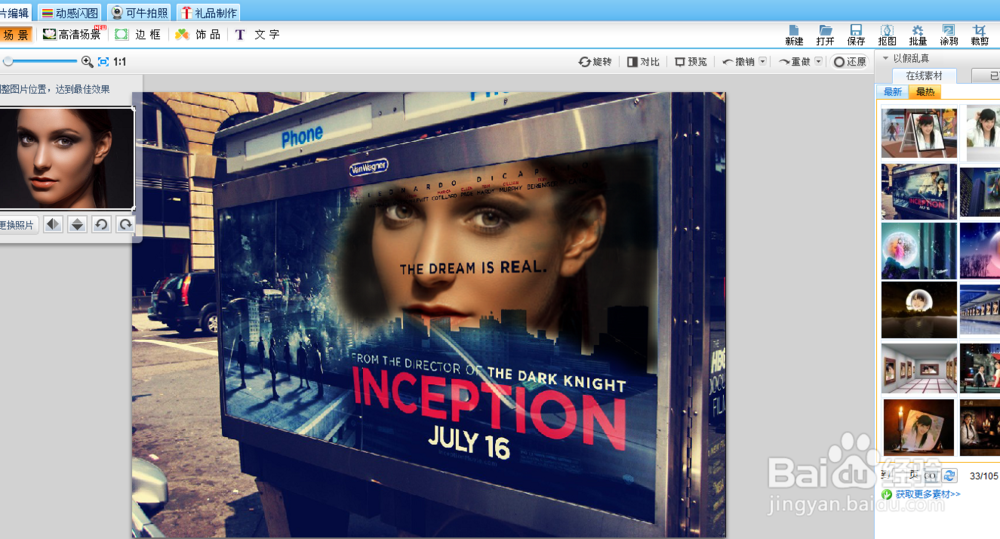Rotate the photo clockwise
Image resolution: width=1000 pixels, height=539 pixels.
click(126, 225)
